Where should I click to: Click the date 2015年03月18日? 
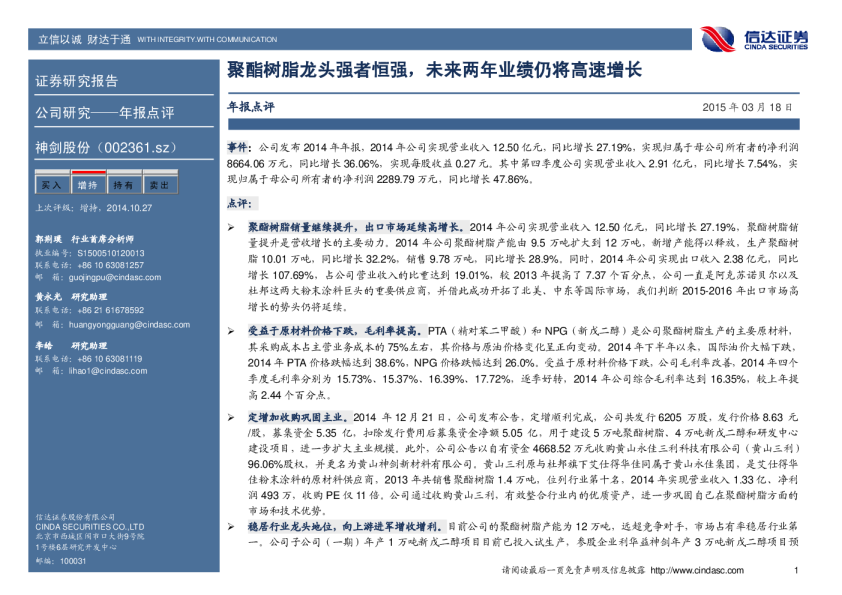tap(747, 107)
